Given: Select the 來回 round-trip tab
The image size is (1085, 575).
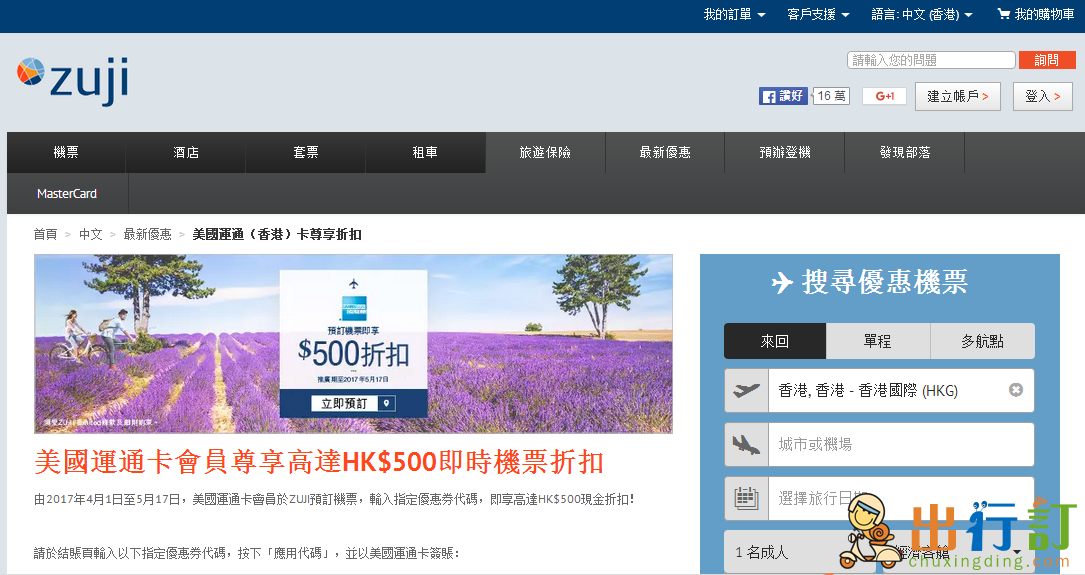Looking at the screenshot, I should click(775, 341).
